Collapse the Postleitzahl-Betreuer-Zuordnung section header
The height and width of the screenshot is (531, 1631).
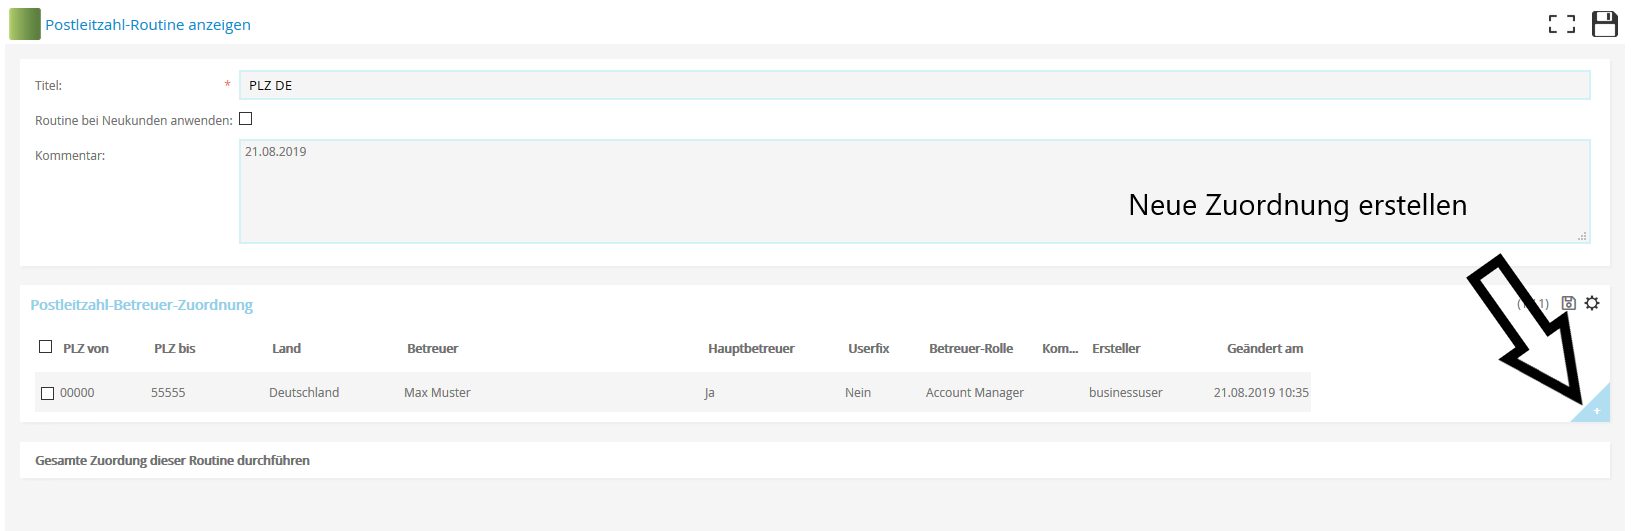[141, 305]
